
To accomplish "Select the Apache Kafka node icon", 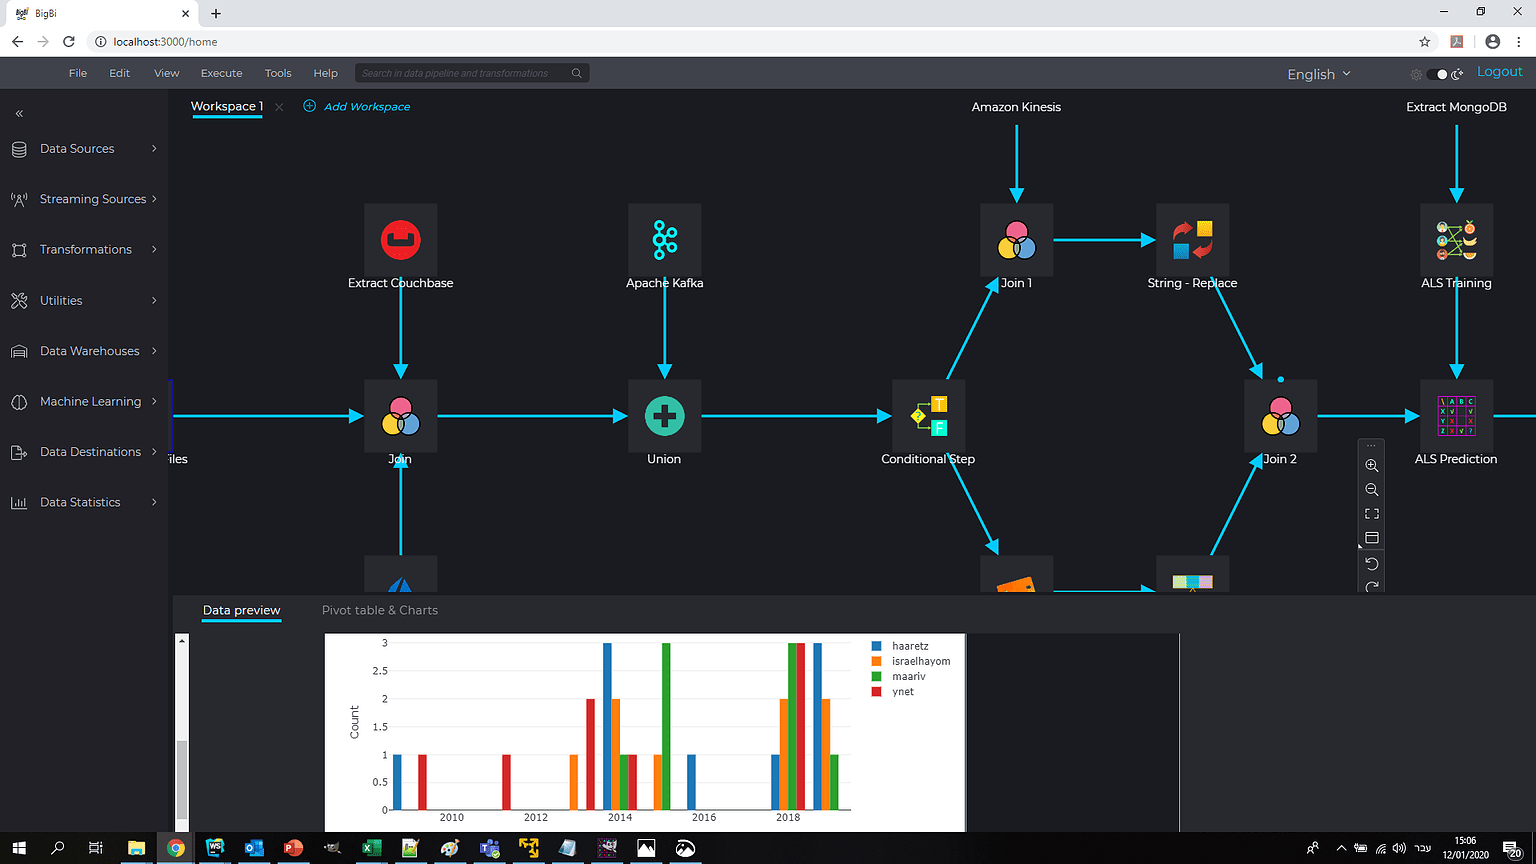I will [664, 240].
